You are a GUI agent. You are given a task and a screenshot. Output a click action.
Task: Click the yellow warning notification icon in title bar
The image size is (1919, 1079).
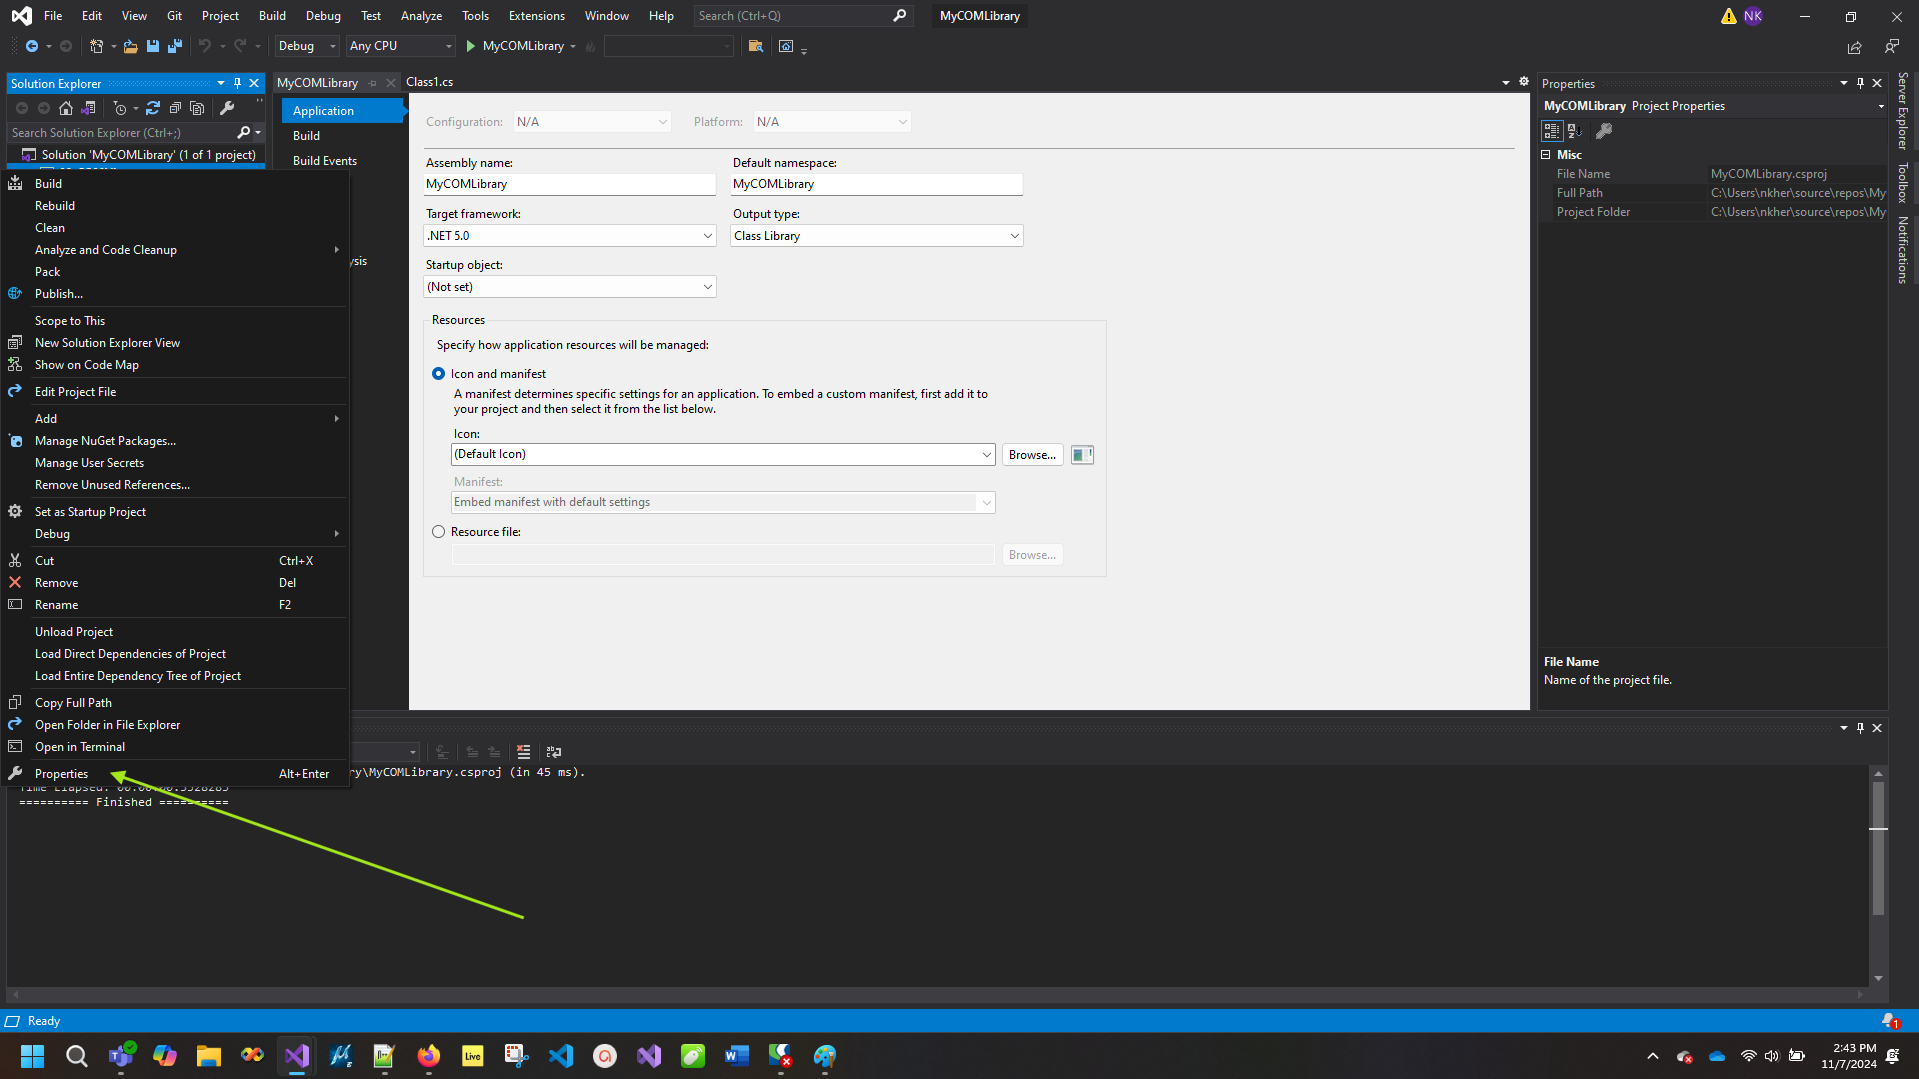click(x=1729, y=16)
